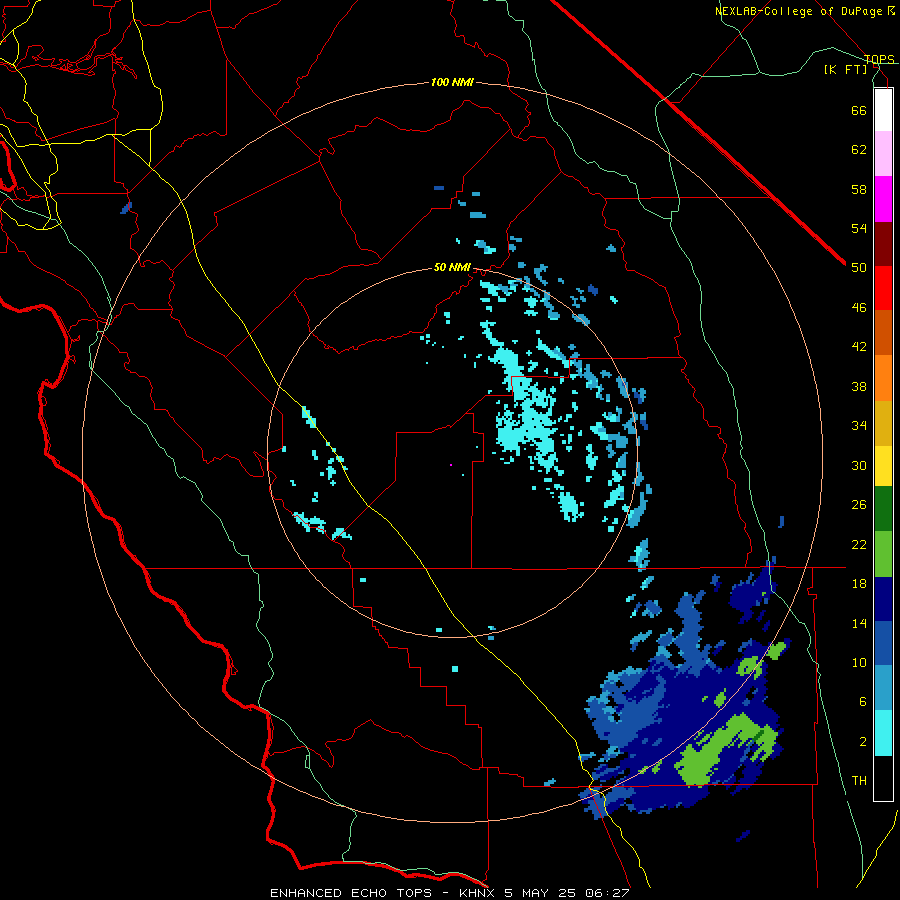Viewport: 900px width, 900px height.
Task: Click the KHNX station identifier
Action: tap(478, 893)
